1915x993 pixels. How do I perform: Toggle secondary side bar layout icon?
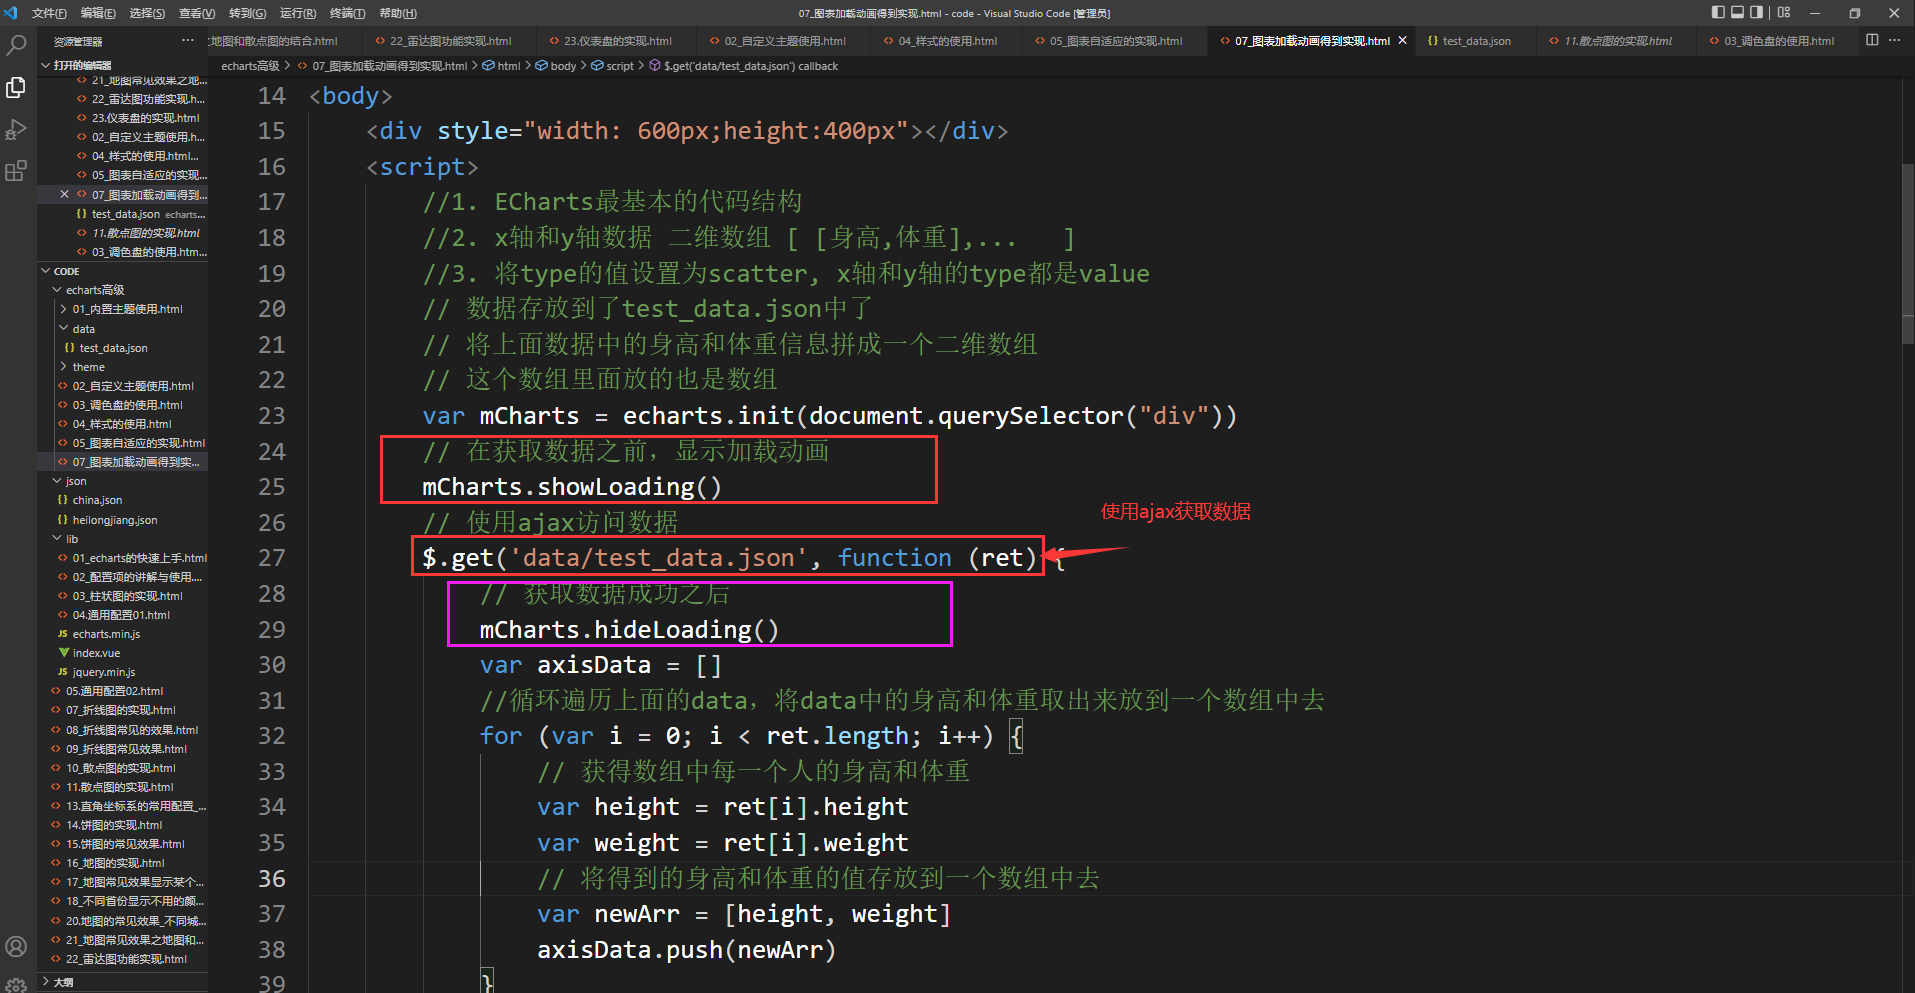tap(1756, 13)
